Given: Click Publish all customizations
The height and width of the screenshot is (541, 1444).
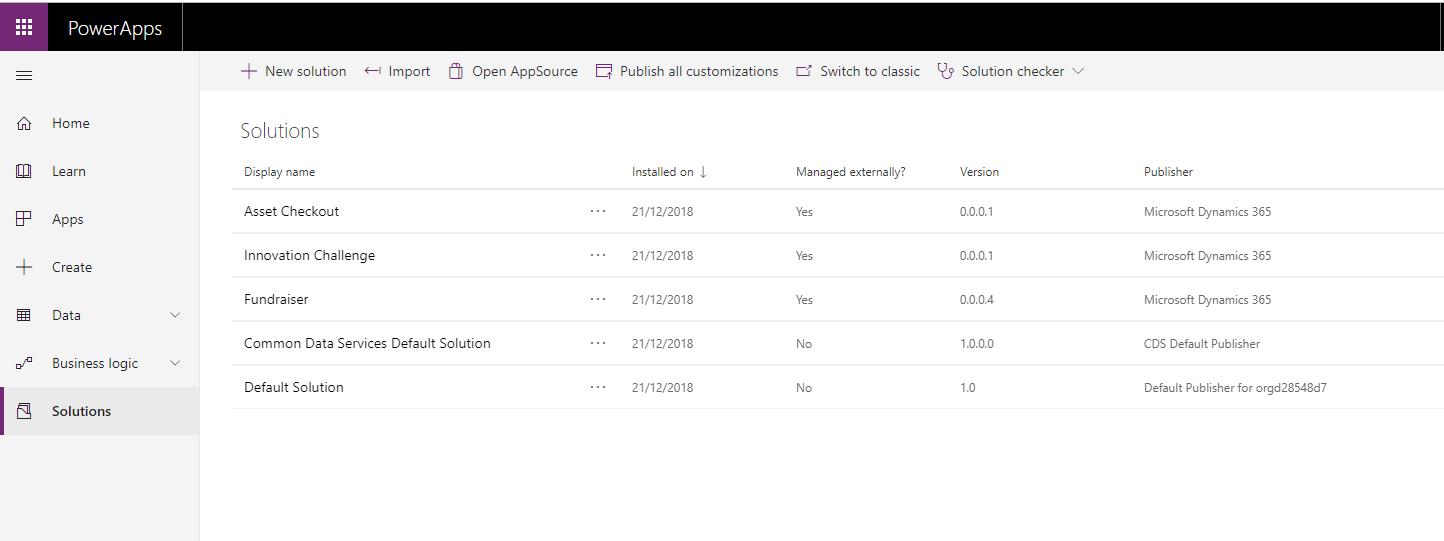Looking at the screenshot, I should (687, 71).
